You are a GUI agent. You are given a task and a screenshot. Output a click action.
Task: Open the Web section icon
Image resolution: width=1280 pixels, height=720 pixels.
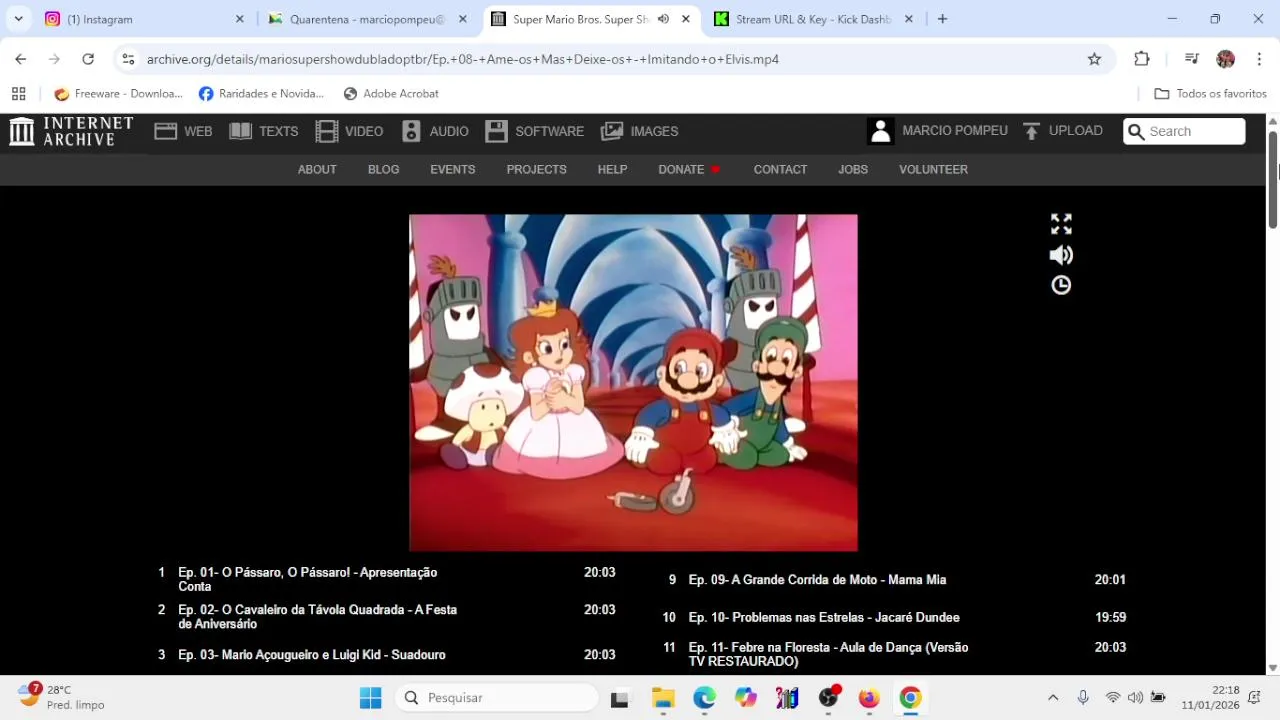pyautogui.click(x=166, y=131)
